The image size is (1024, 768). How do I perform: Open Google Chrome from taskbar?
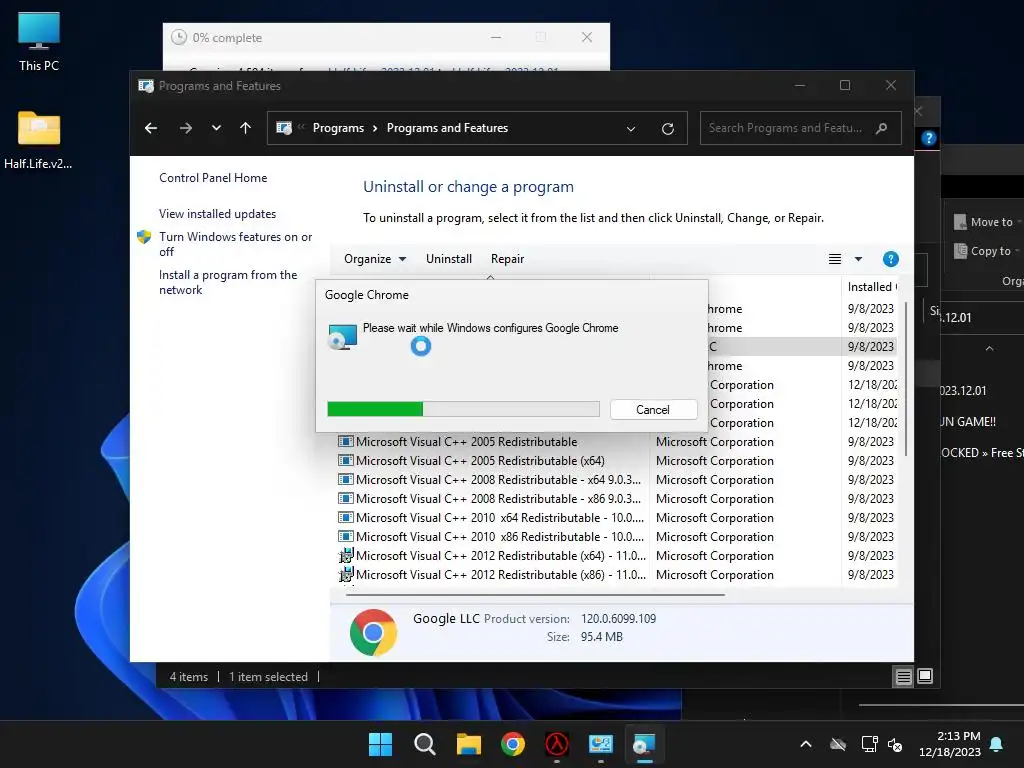[513, 744]
